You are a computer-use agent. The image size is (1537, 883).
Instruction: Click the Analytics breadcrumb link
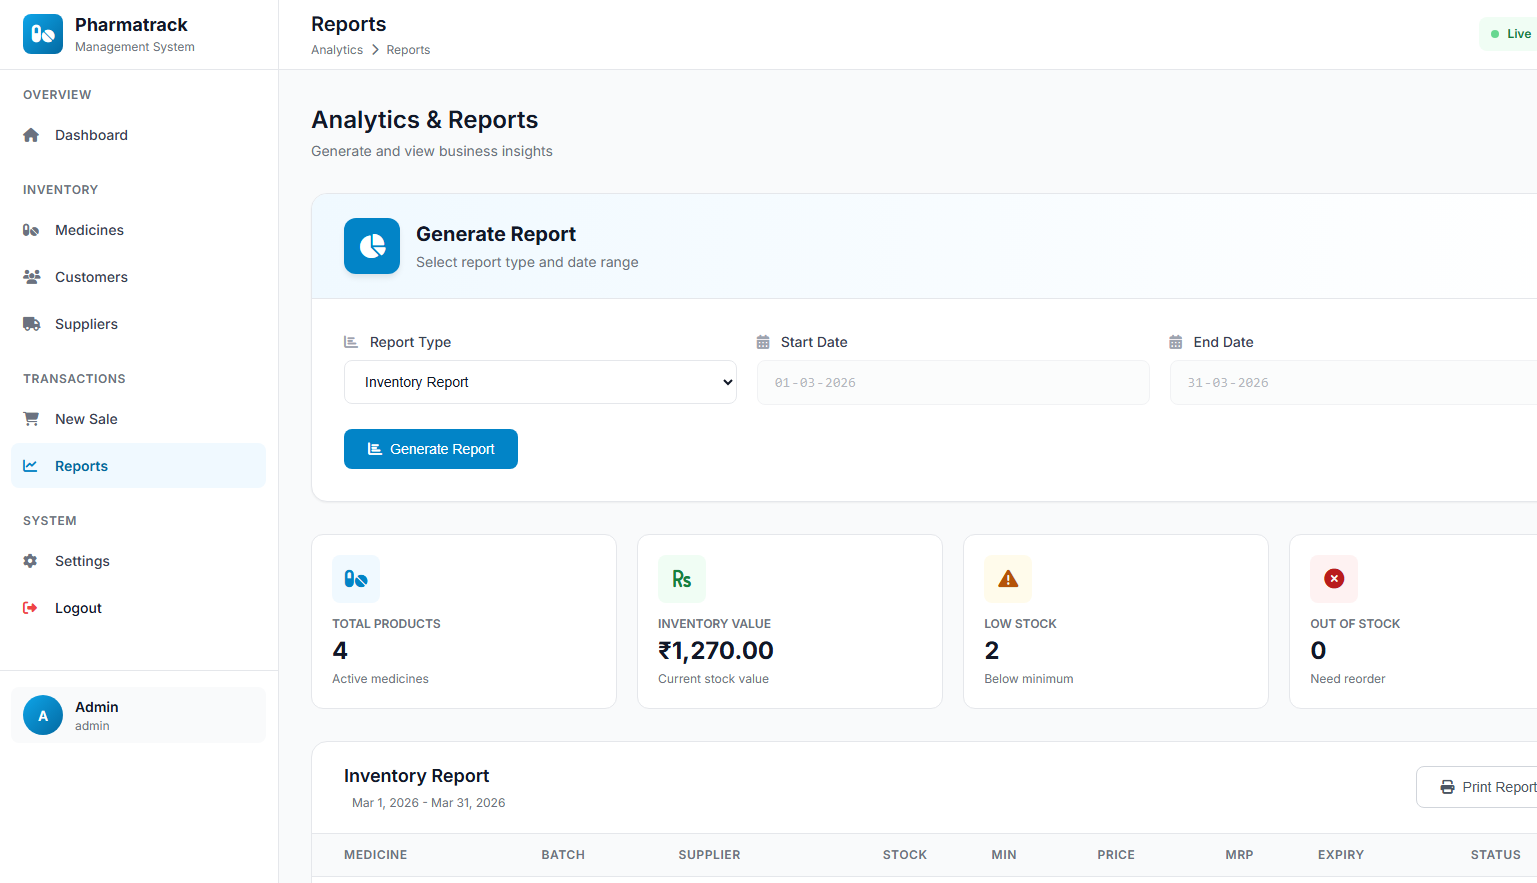(x=337, y=50)
